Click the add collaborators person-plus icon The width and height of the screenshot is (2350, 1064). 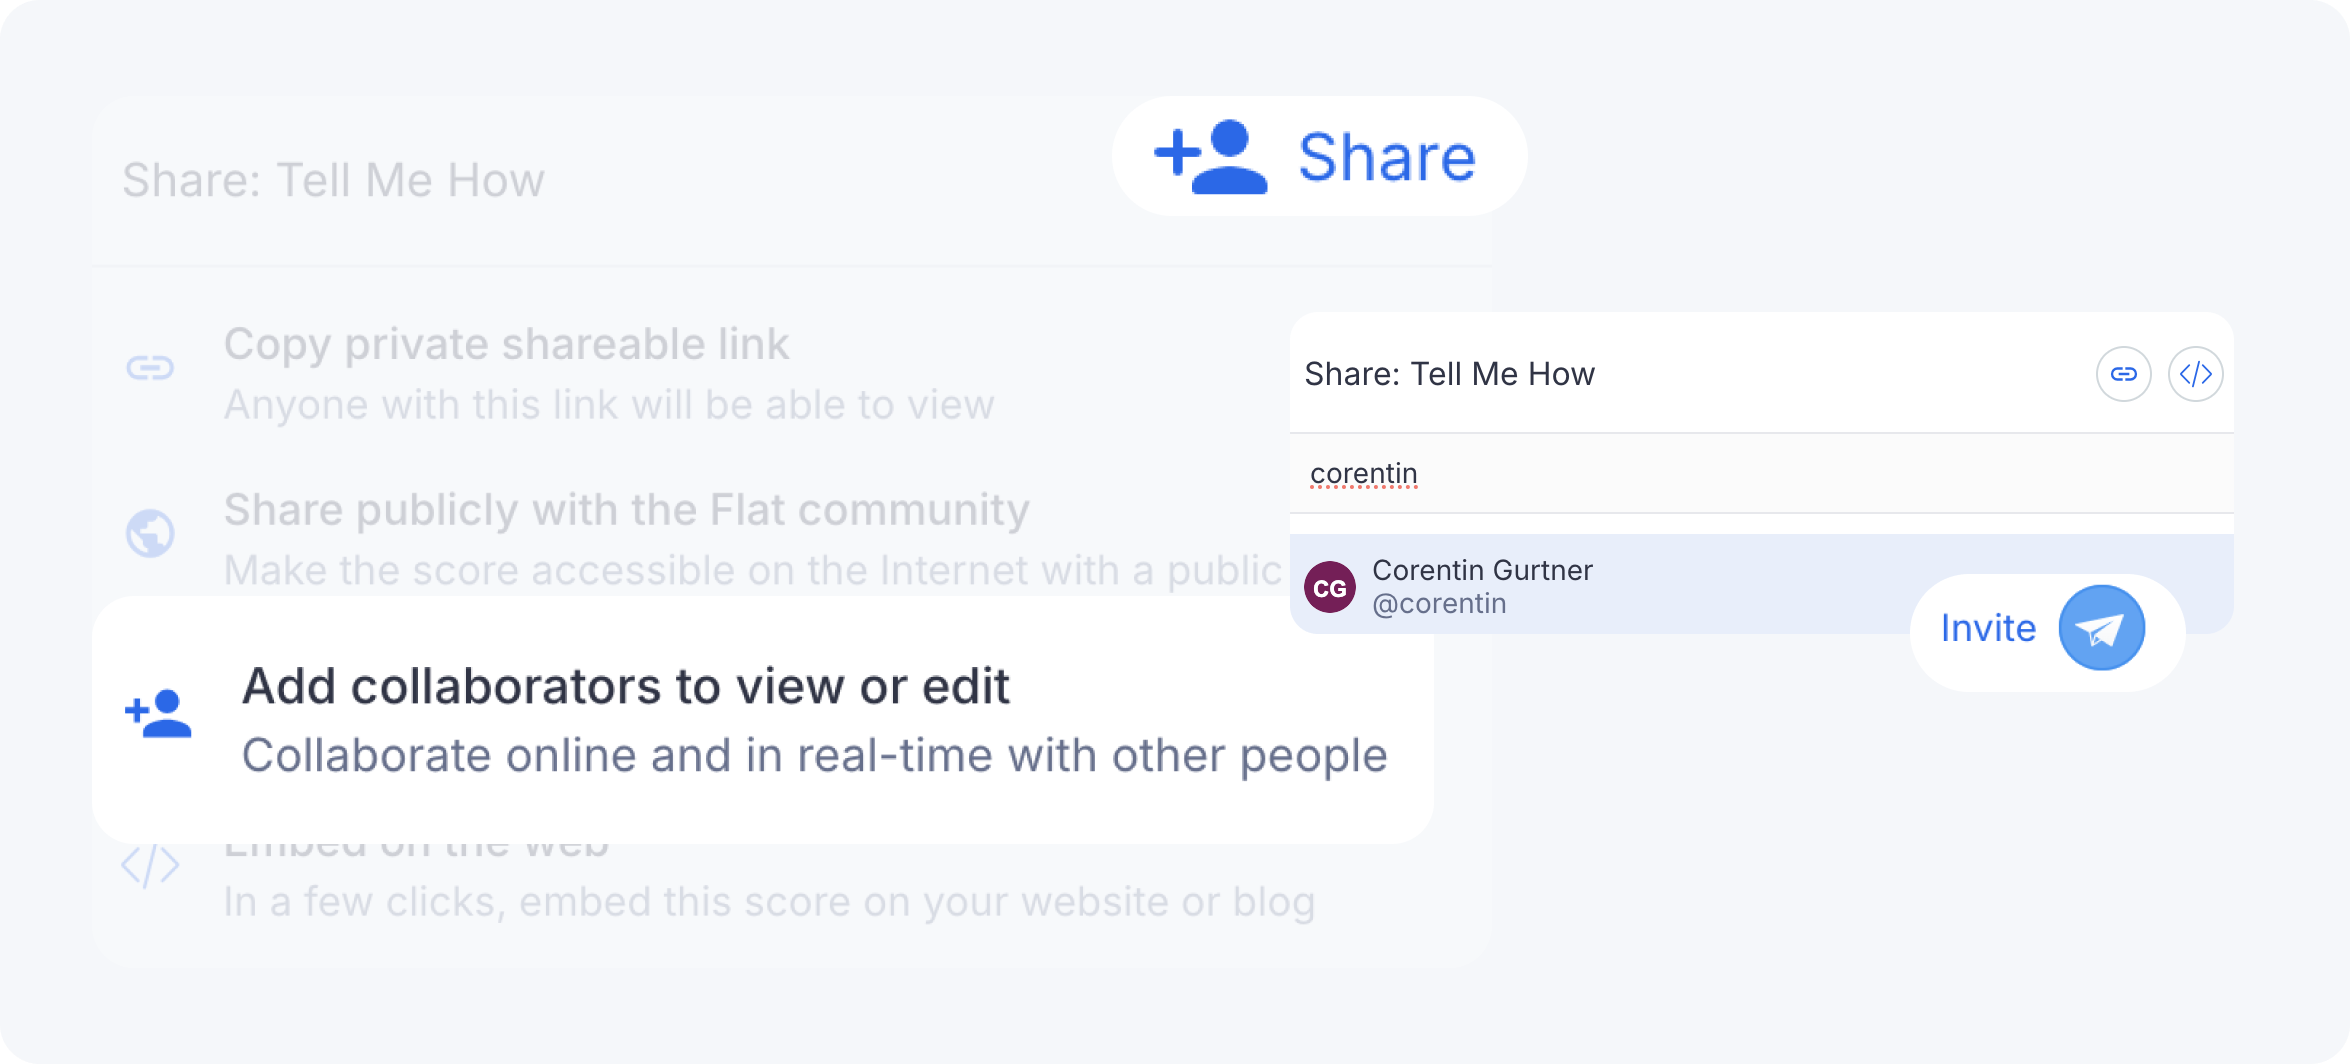point(157,714)
